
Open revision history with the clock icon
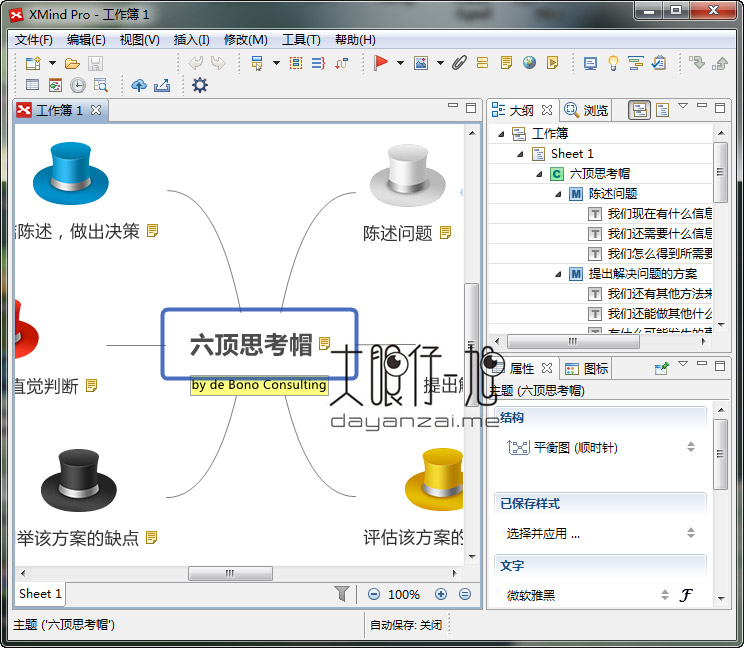click(x=78, y=85)
